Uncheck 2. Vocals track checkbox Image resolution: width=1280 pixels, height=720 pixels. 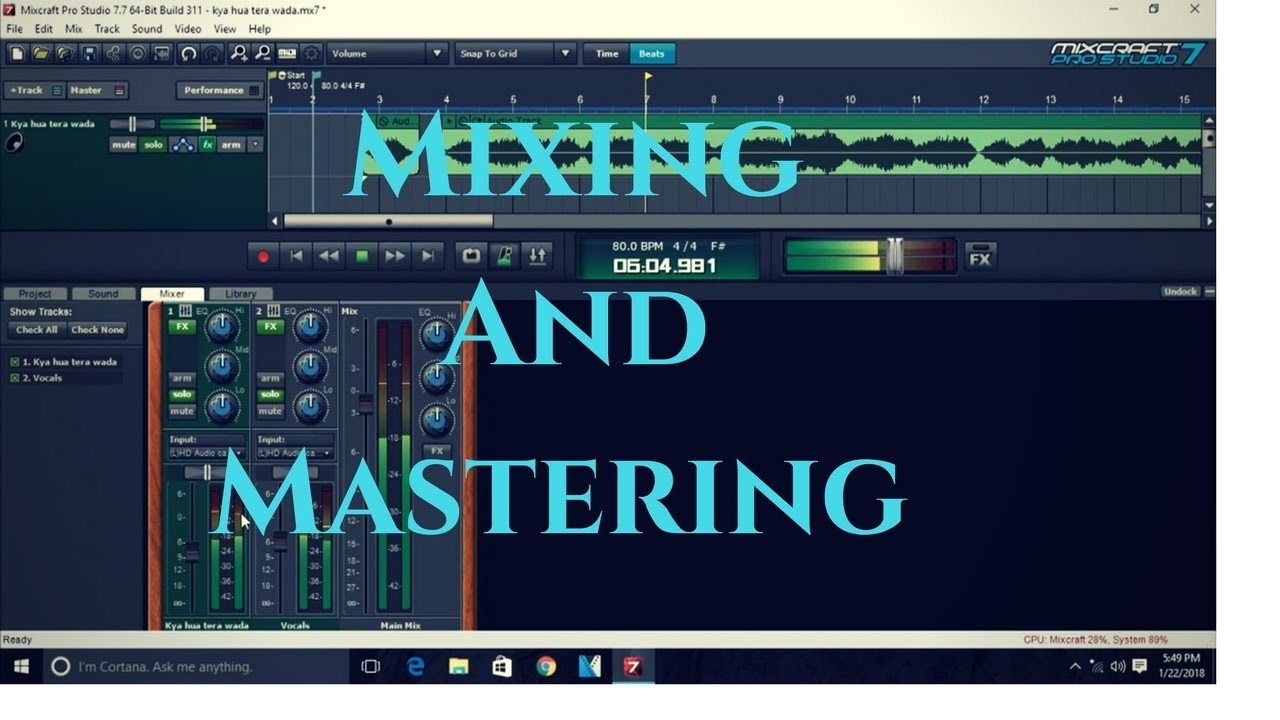(15, 378)
